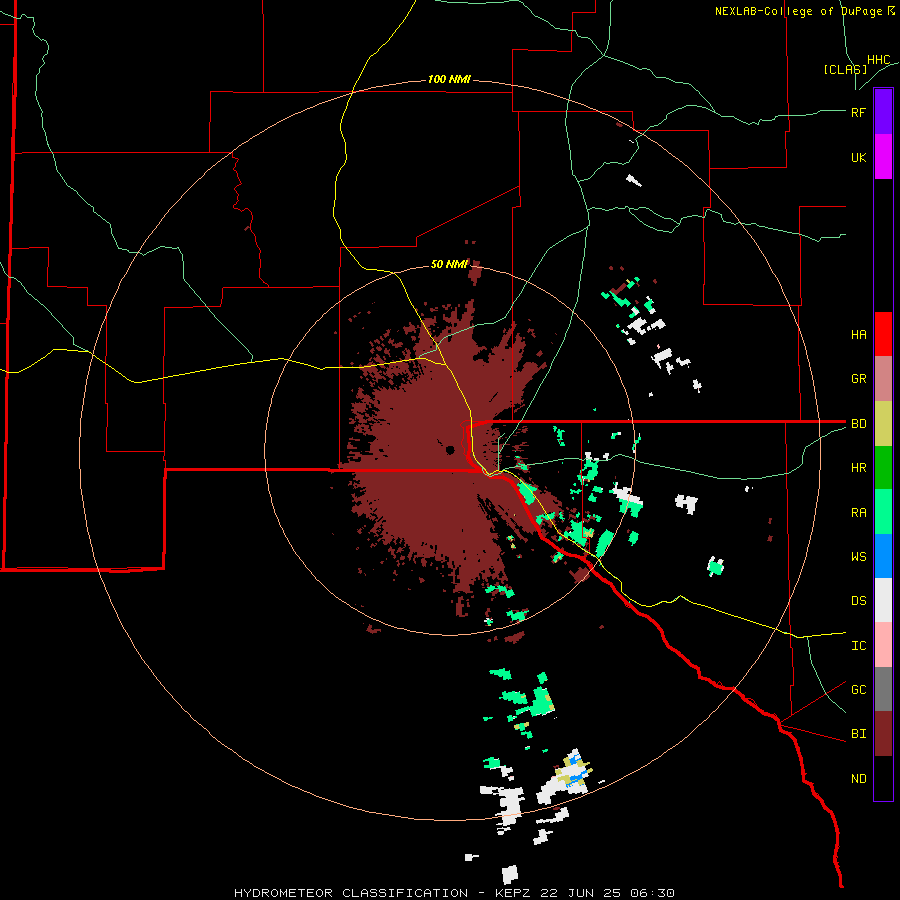Screen dimensions: 900x900
Task: Click the KEPZ station identifier
Action: pos(512,893)
